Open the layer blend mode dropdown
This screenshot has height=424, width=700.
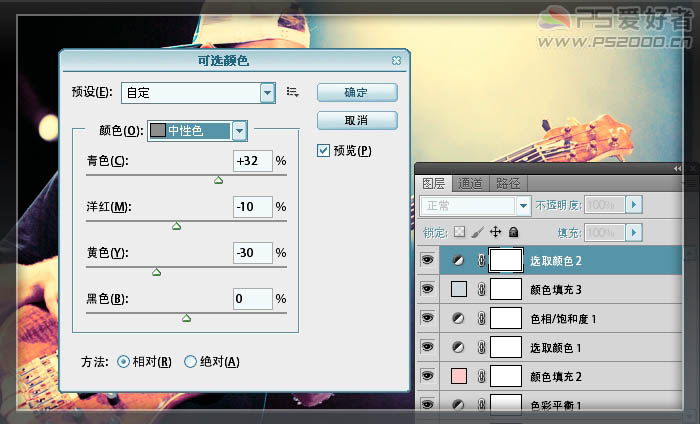tap(522, 205)
